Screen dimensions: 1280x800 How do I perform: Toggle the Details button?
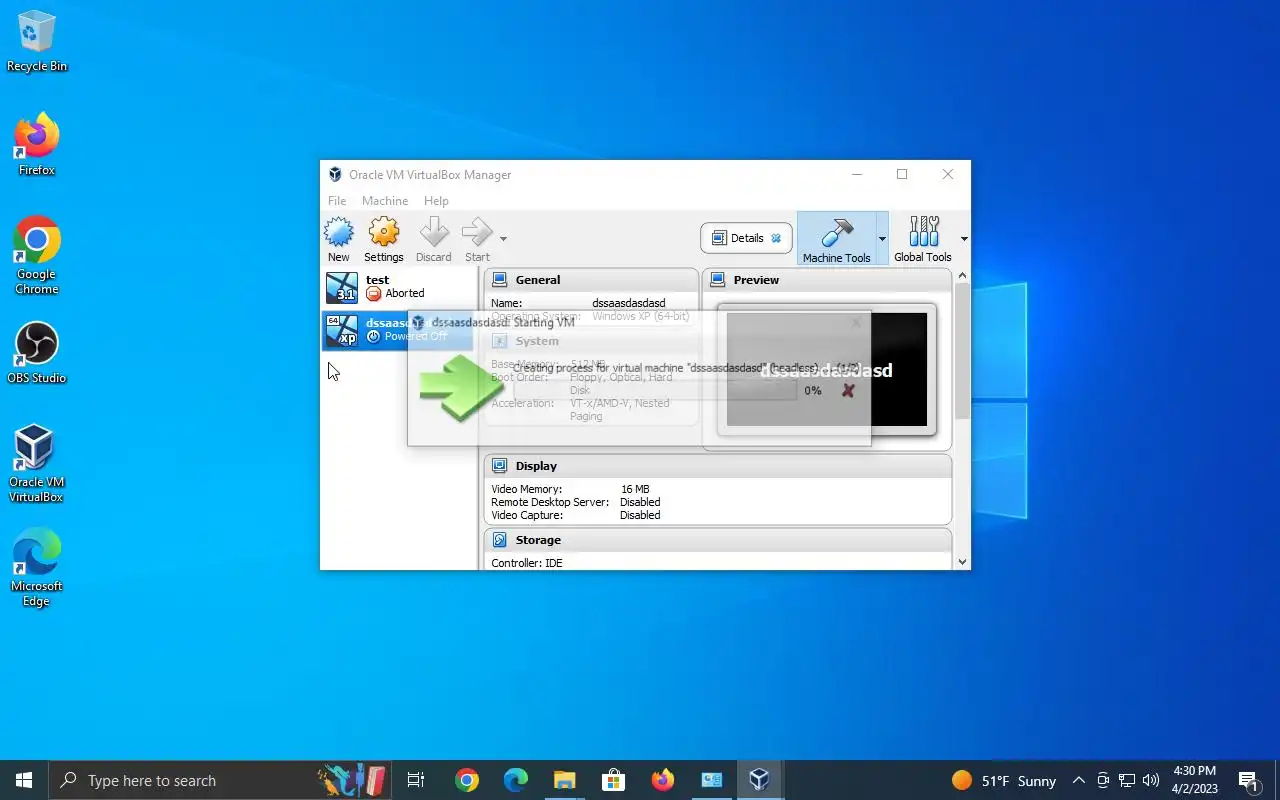746,238
